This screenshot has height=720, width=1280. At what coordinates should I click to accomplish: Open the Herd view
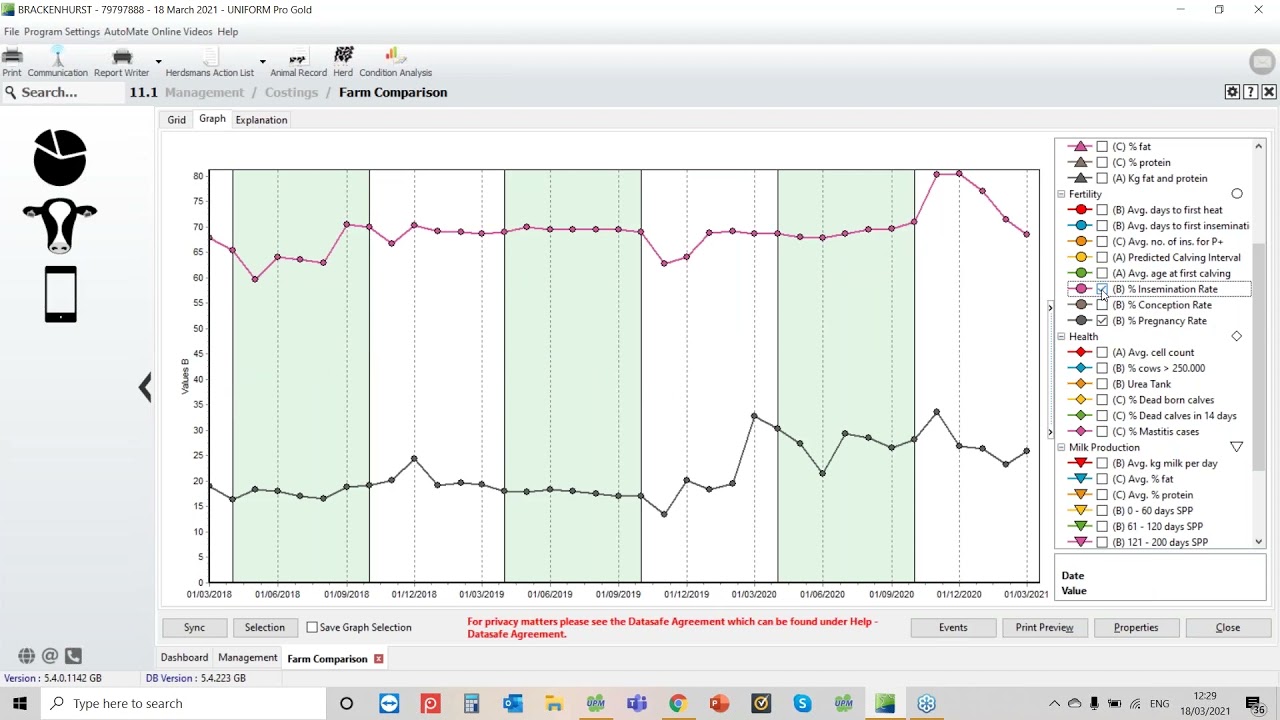pyautogui.click(x=343, y=62)
